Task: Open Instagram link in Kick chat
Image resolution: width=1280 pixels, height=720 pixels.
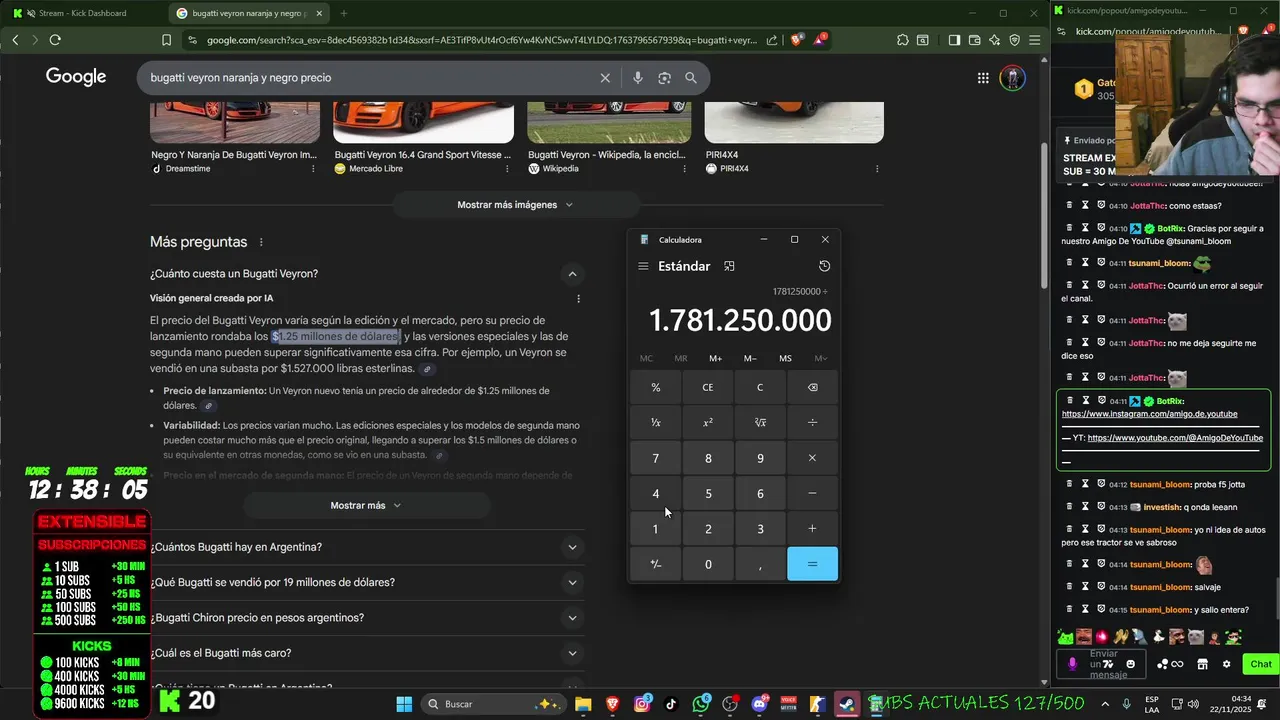Action: coord(1149,414)
